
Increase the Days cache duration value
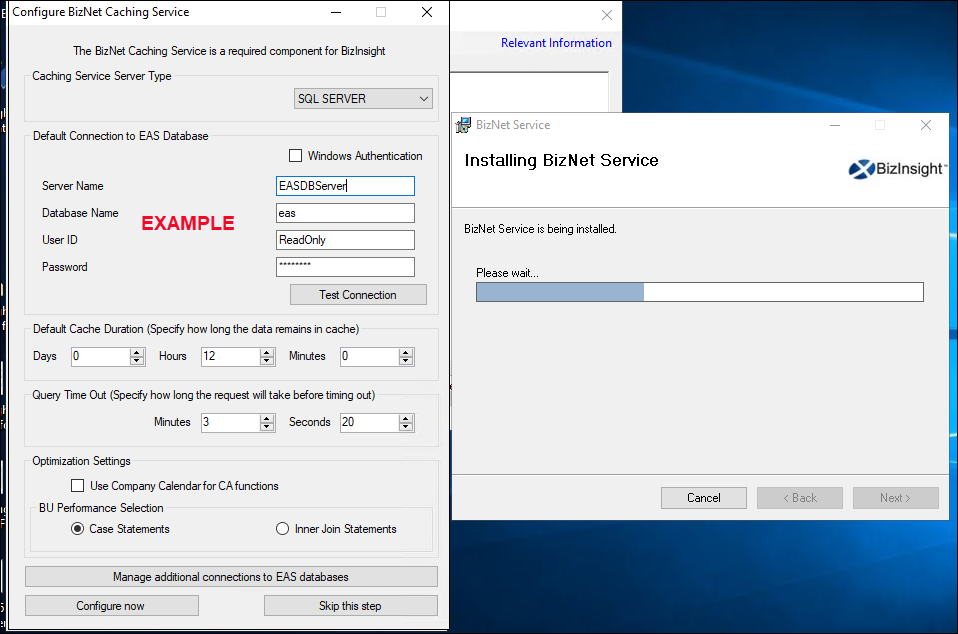pyautogui.click(x=137, y=352)
